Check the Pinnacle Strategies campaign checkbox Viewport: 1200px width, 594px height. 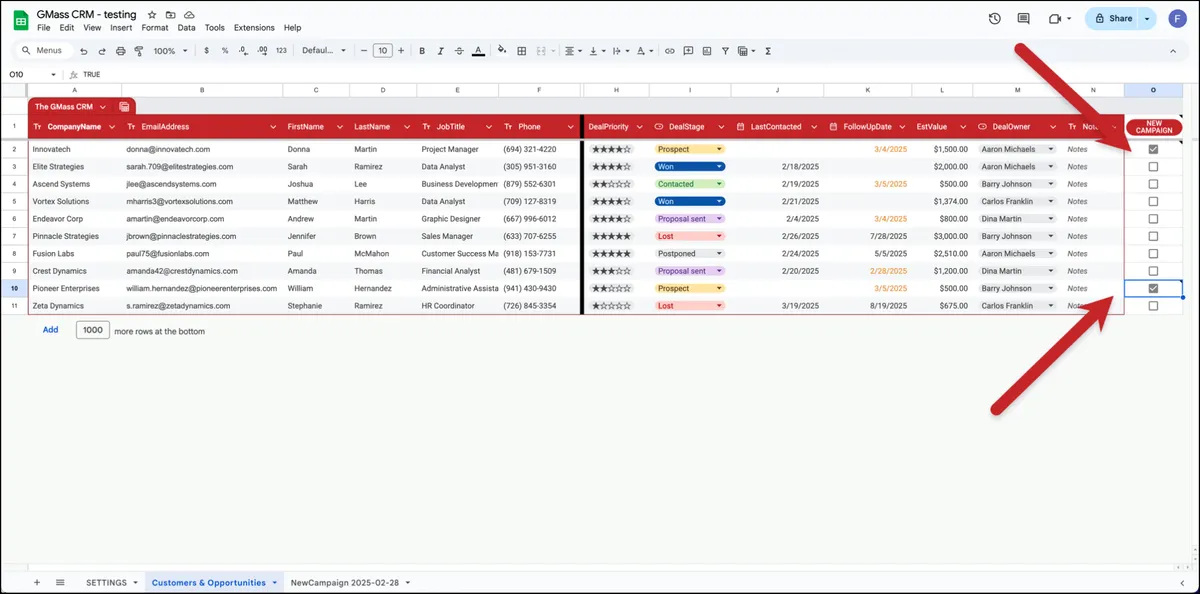[x=1153, y=236]
